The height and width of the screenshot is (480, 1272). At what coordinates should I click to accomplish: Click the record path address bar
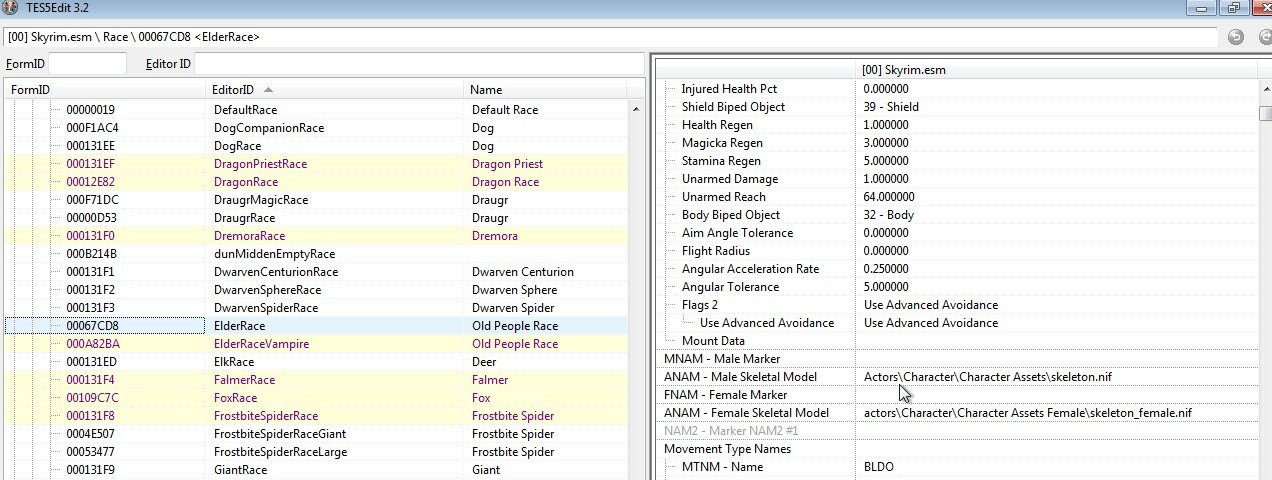click(x=611, y=37)
